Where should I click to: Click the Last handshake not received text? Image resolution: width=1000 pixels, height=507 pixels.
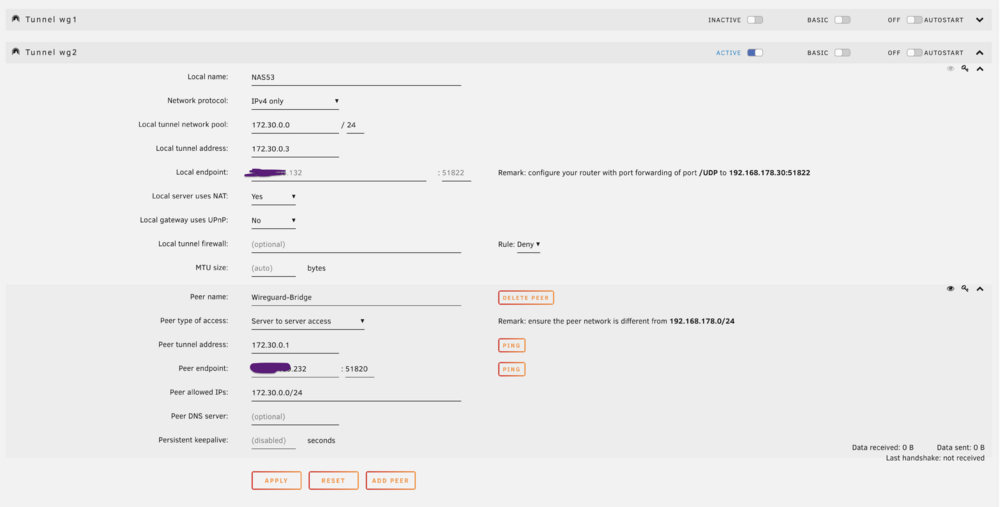click(x=935, y=458)
